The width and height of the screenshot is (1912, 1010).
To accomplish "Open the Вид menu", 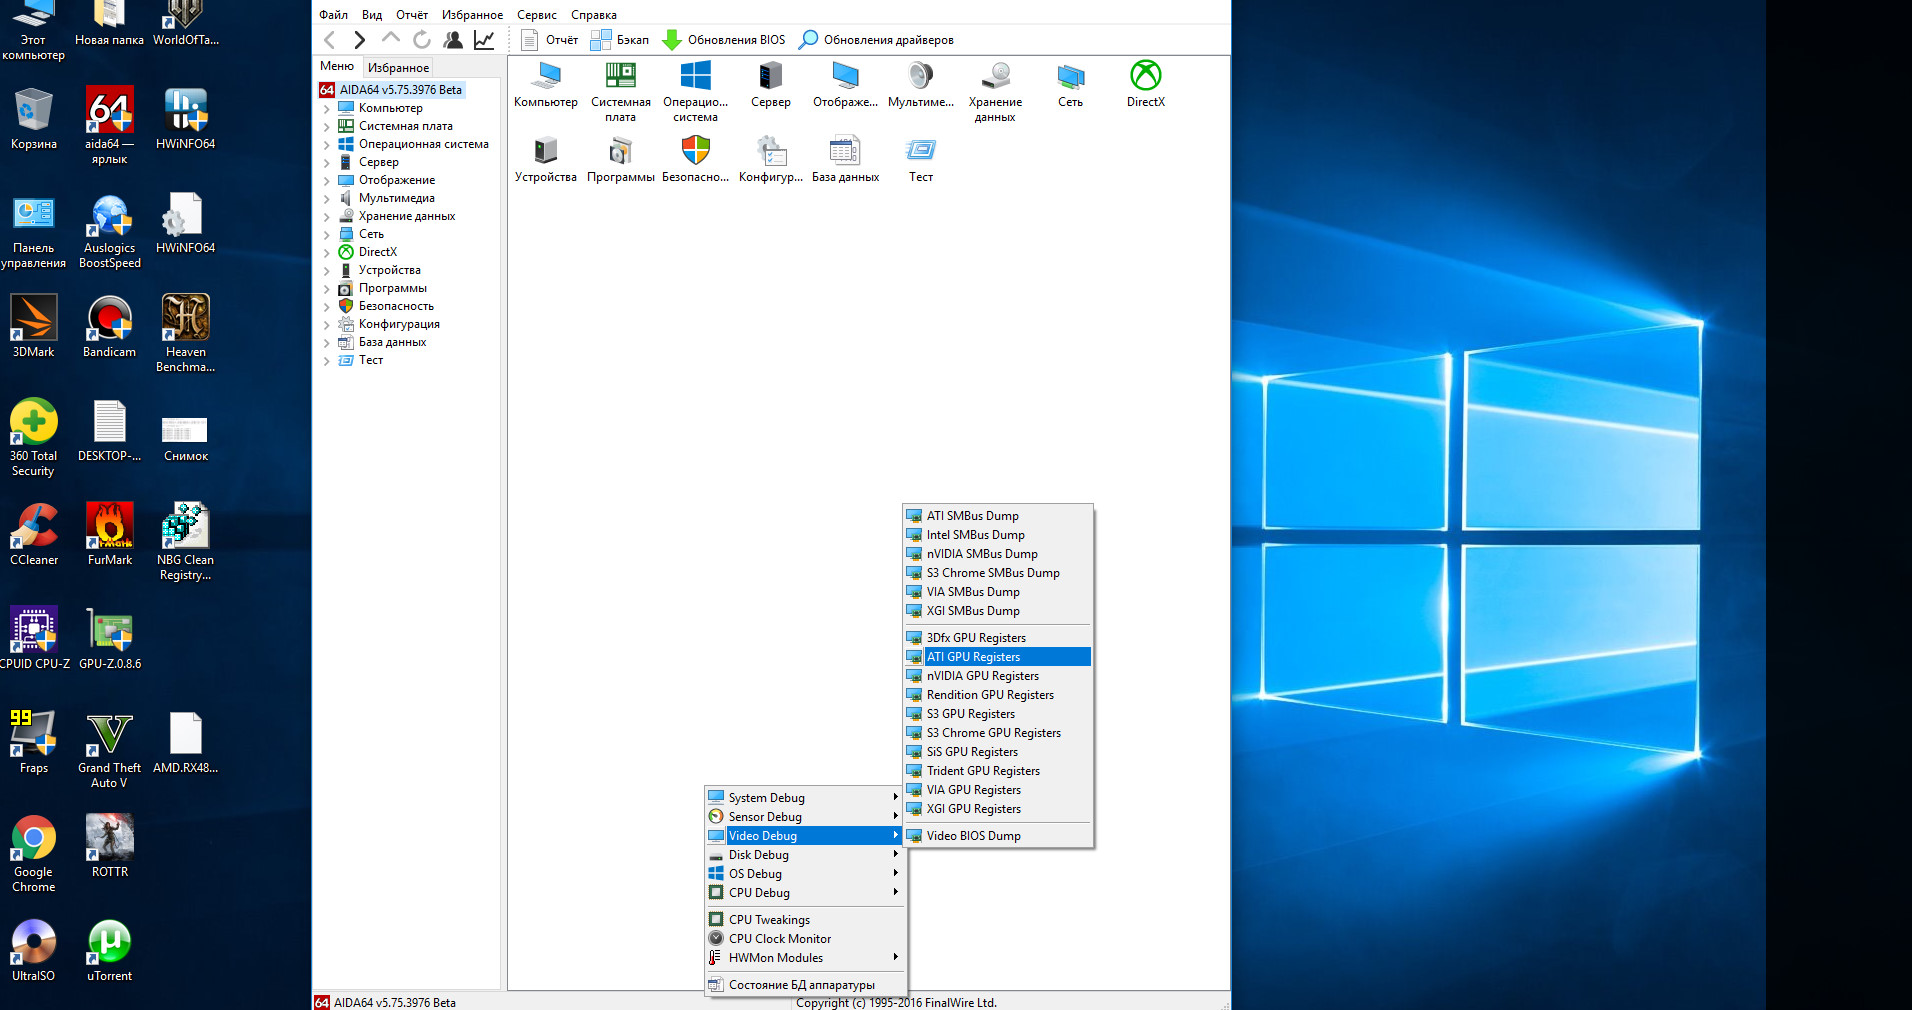I will coord(372,15).
